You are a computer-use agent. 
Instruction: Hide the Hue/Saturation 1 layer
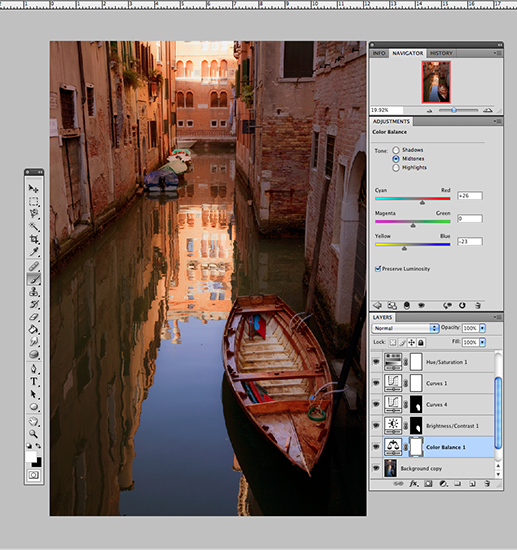[x=376, y=361]
